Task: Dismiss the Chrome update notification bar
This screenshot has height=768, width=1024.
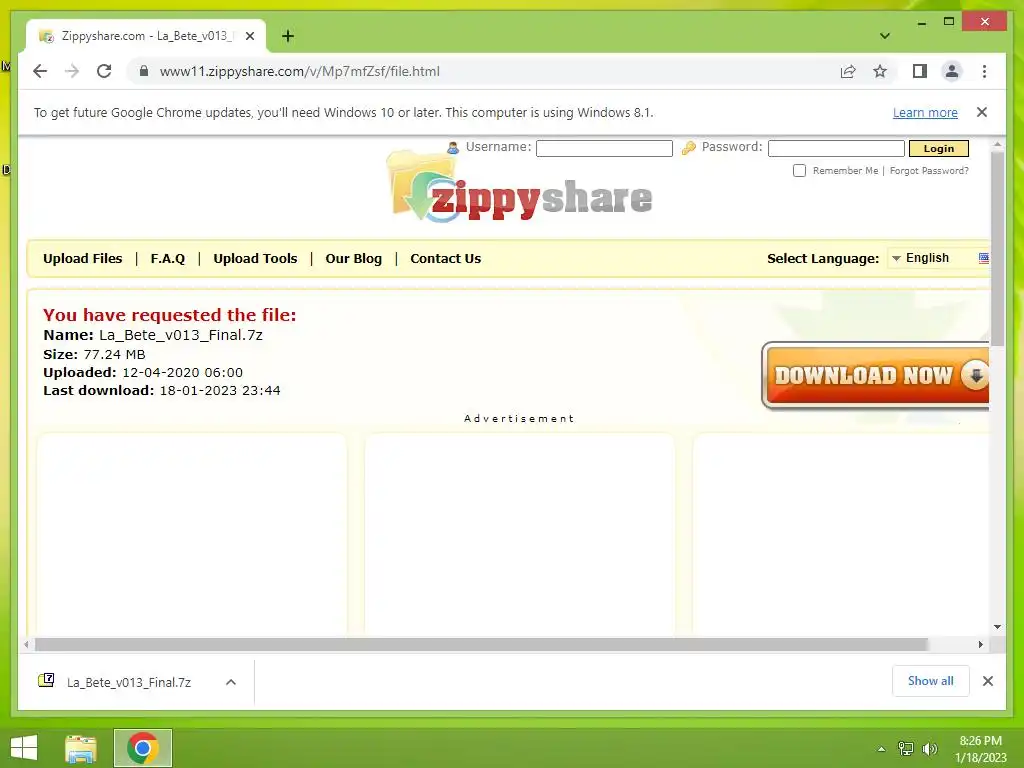Action: [x=982, y=112]
